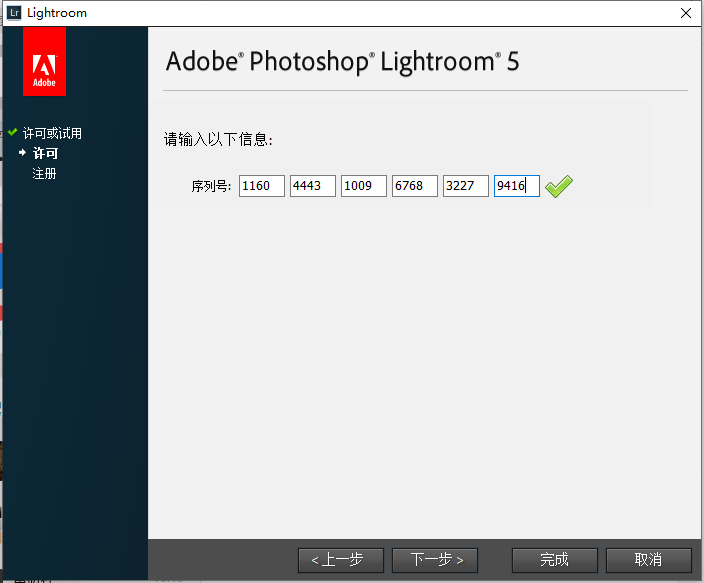The width and height of the screenshot is (704, 583).
Task: Click the last serial field containing 9416
Action: [x=517, y=186]
